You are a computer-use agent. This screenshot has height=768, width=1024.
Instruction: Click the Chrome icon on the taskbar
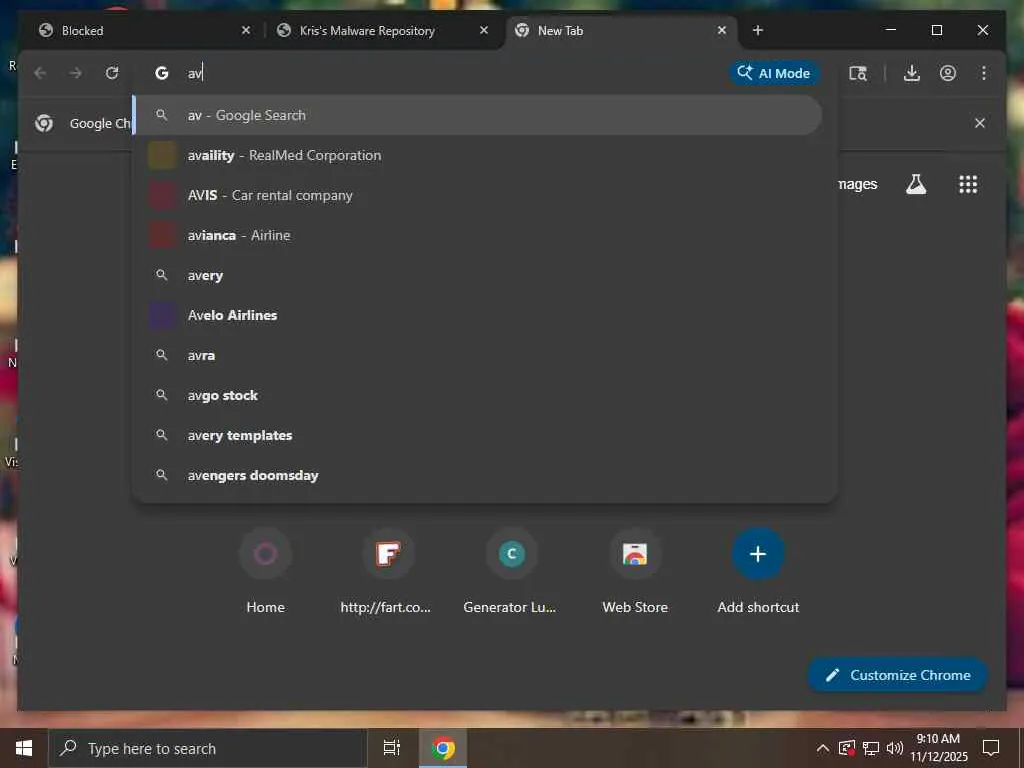point(443,748)
